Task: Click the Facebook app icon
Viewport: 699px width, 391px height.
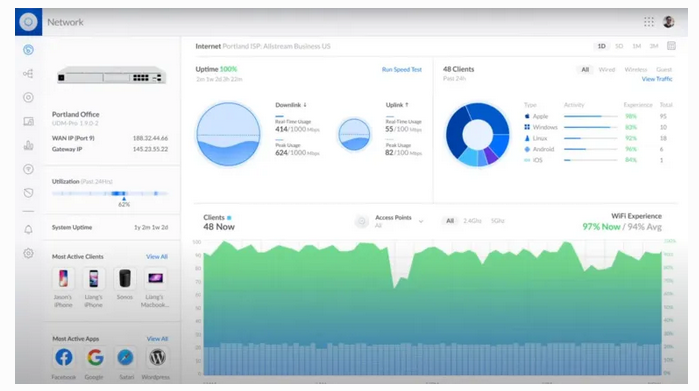Action: tap(64, 357)
